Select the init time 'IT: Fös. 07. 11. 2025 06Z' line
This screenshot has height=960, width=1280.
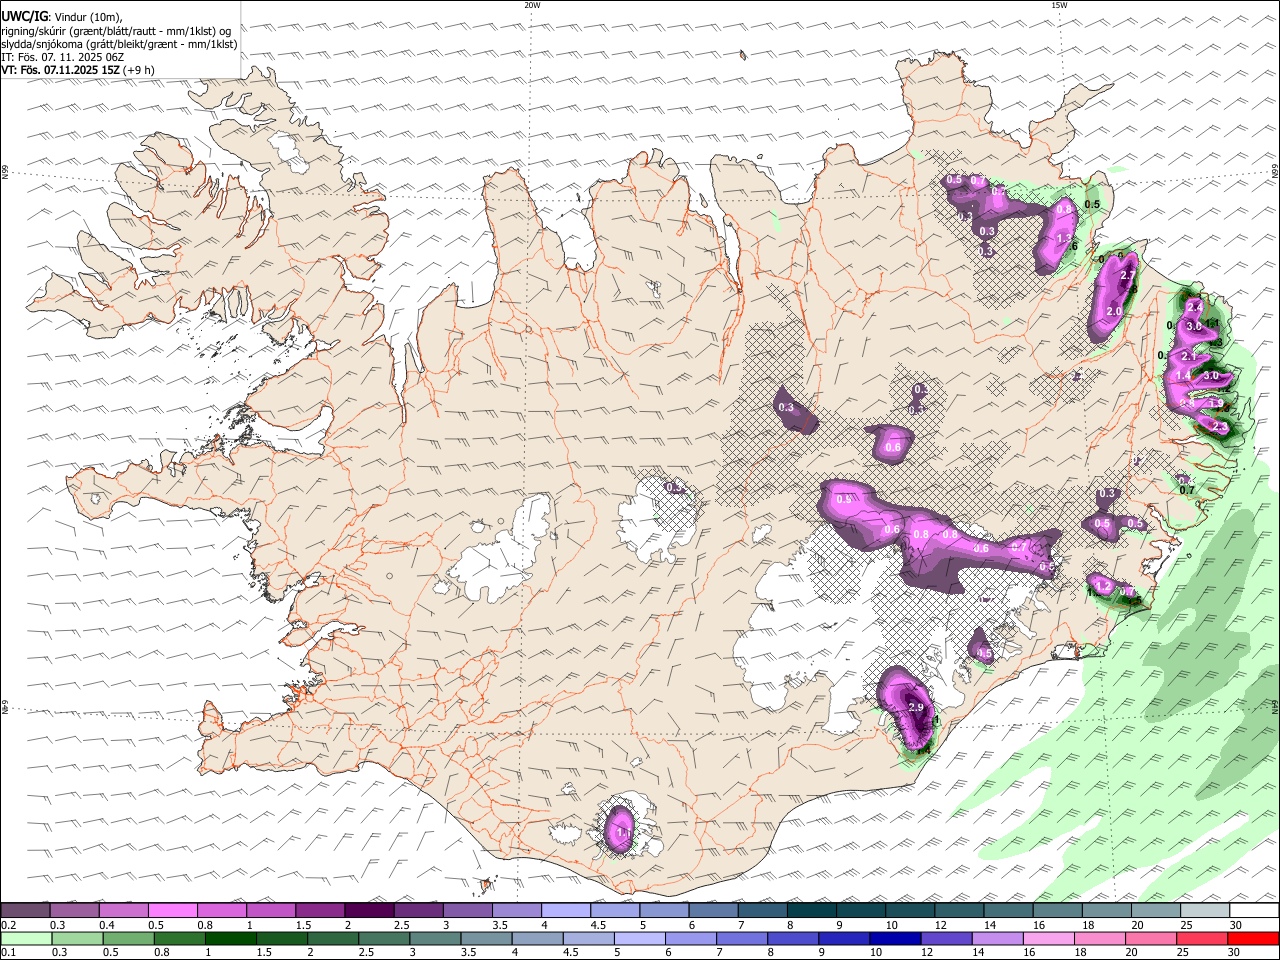pos(62,57)
